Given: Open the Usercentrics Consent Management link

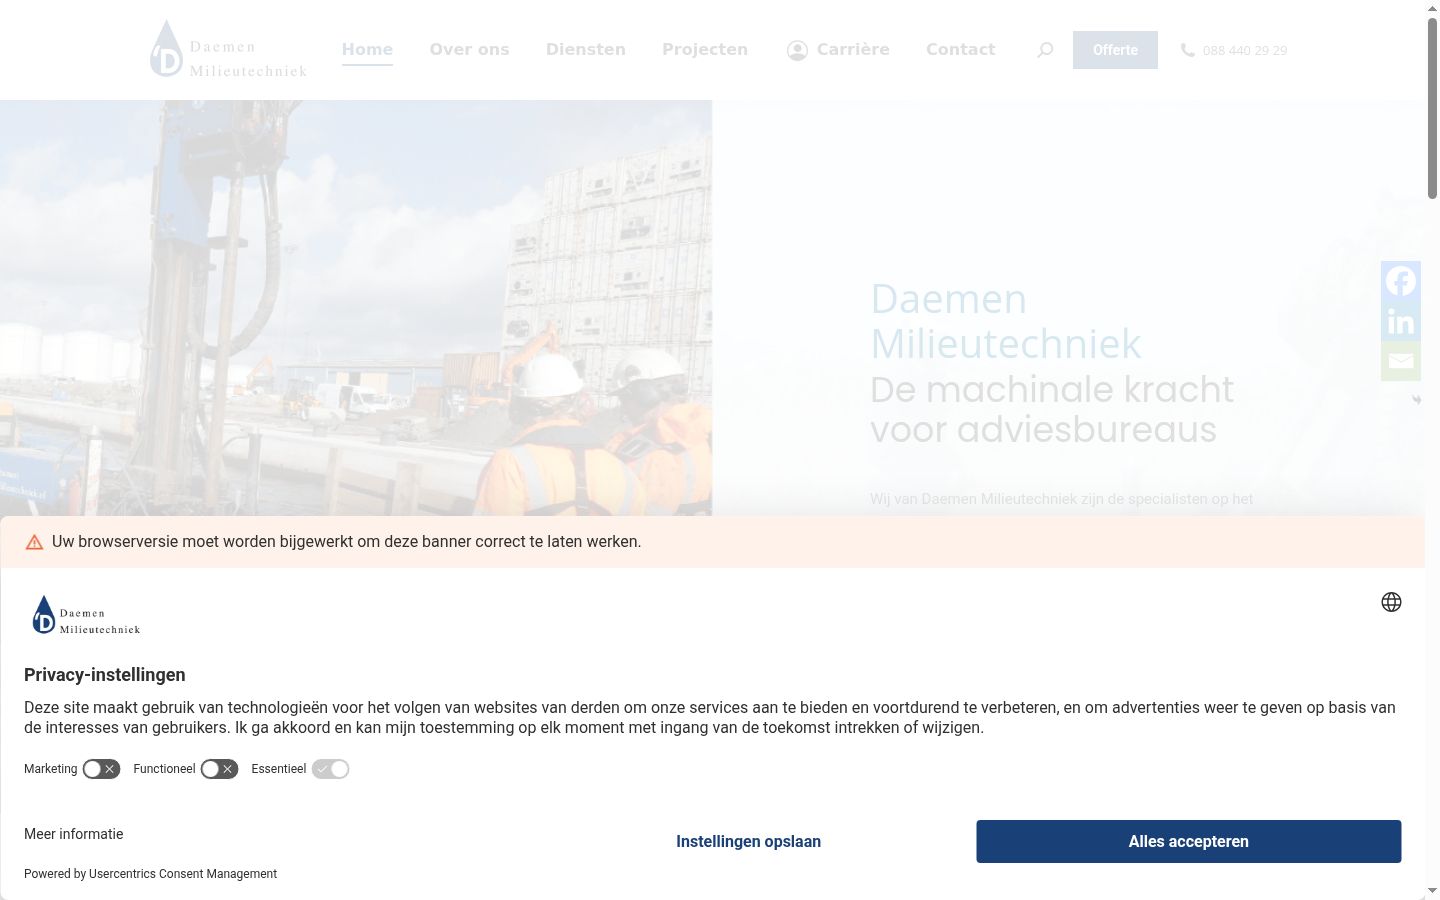Looking at the screenshot, I should 183,874.
